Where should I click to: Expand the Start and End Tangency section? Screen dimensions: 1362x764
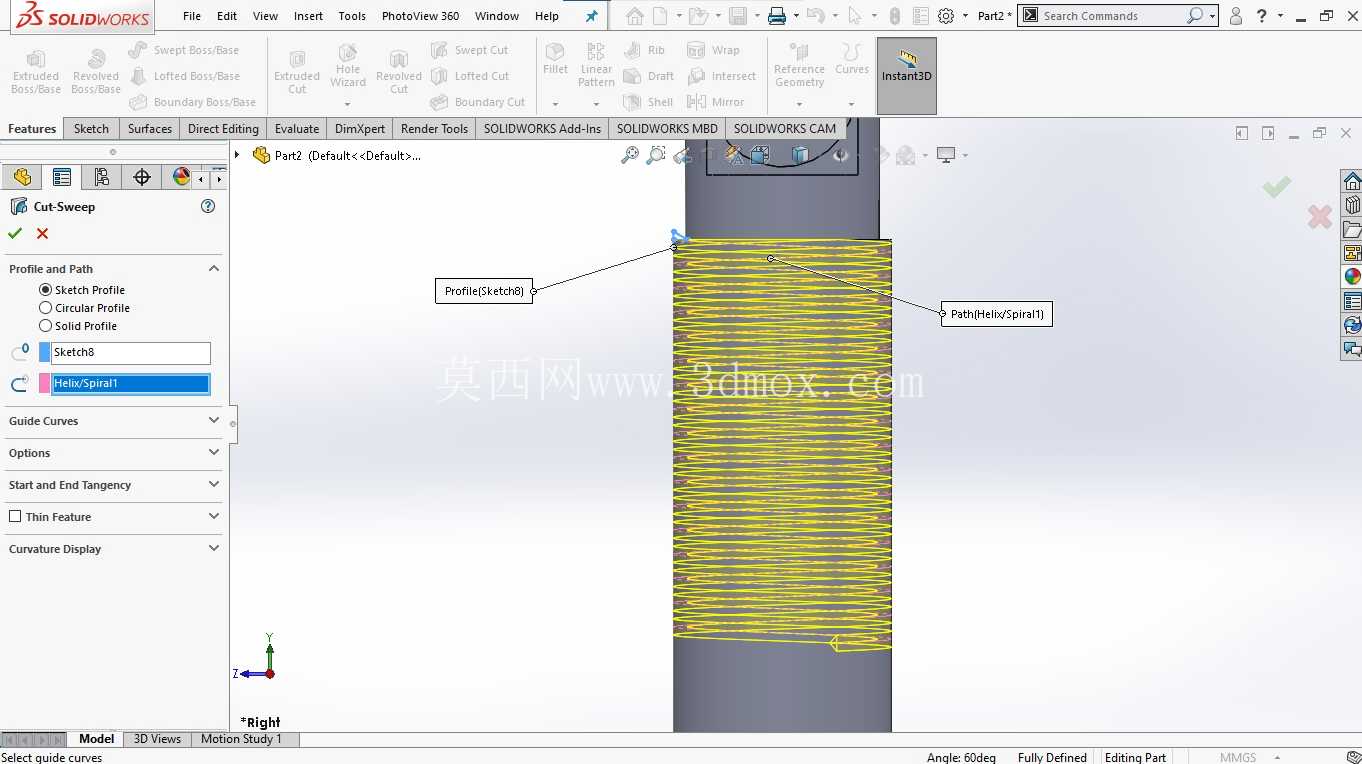[x=214, y=485]
